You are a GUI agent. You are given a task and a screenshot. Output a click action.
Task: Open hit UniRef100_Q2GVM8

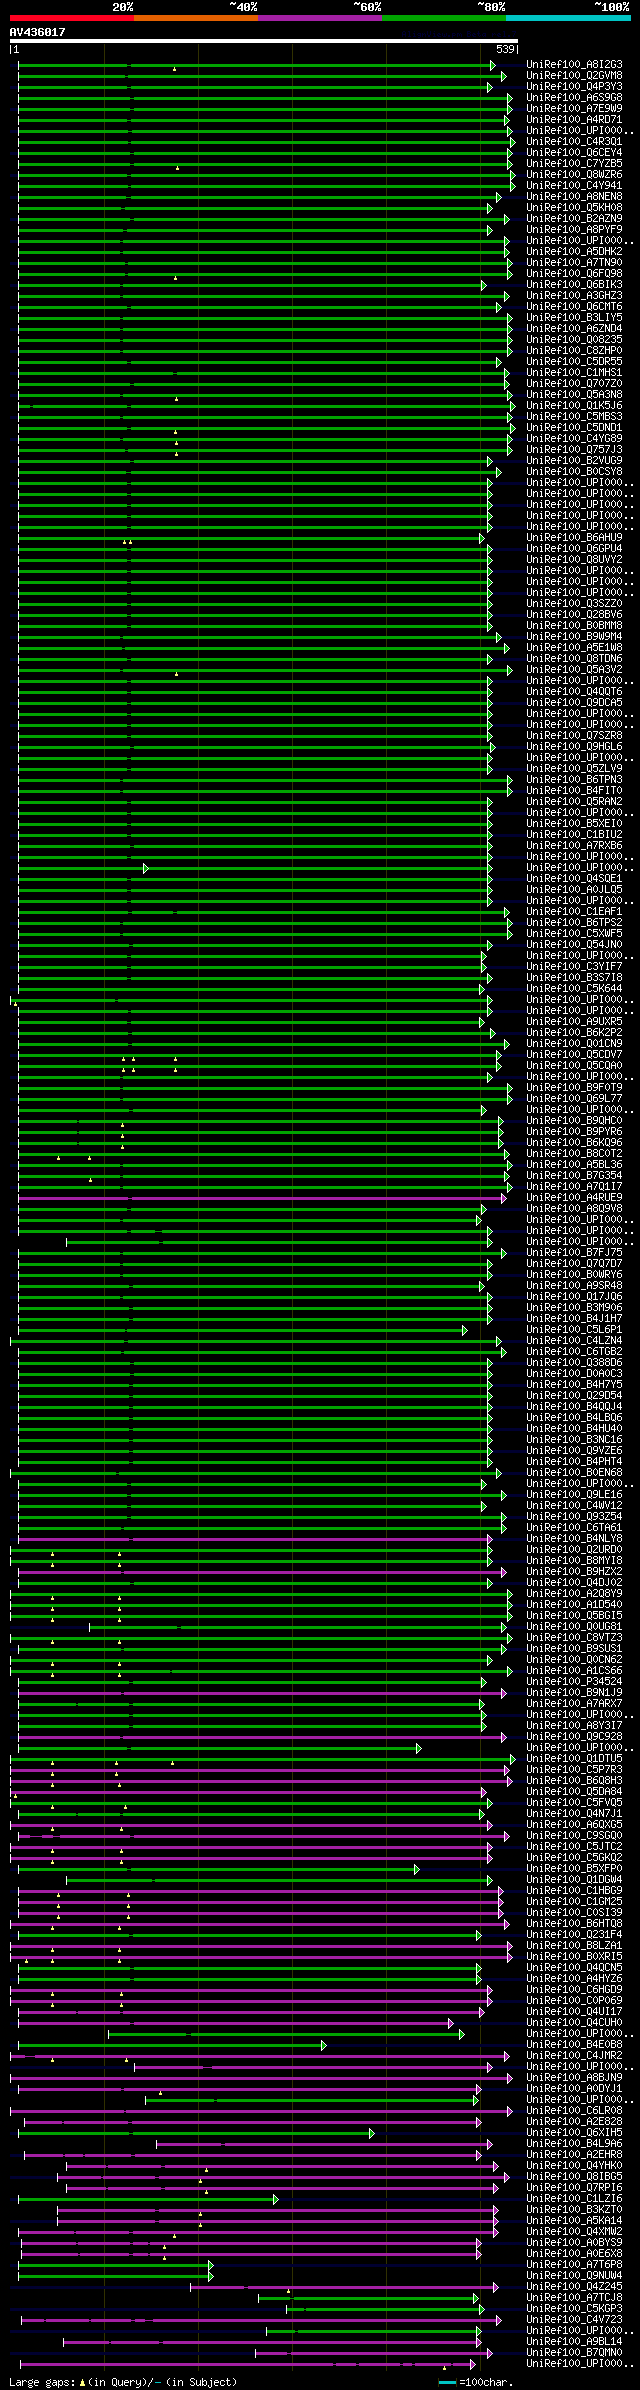(574, 76)
